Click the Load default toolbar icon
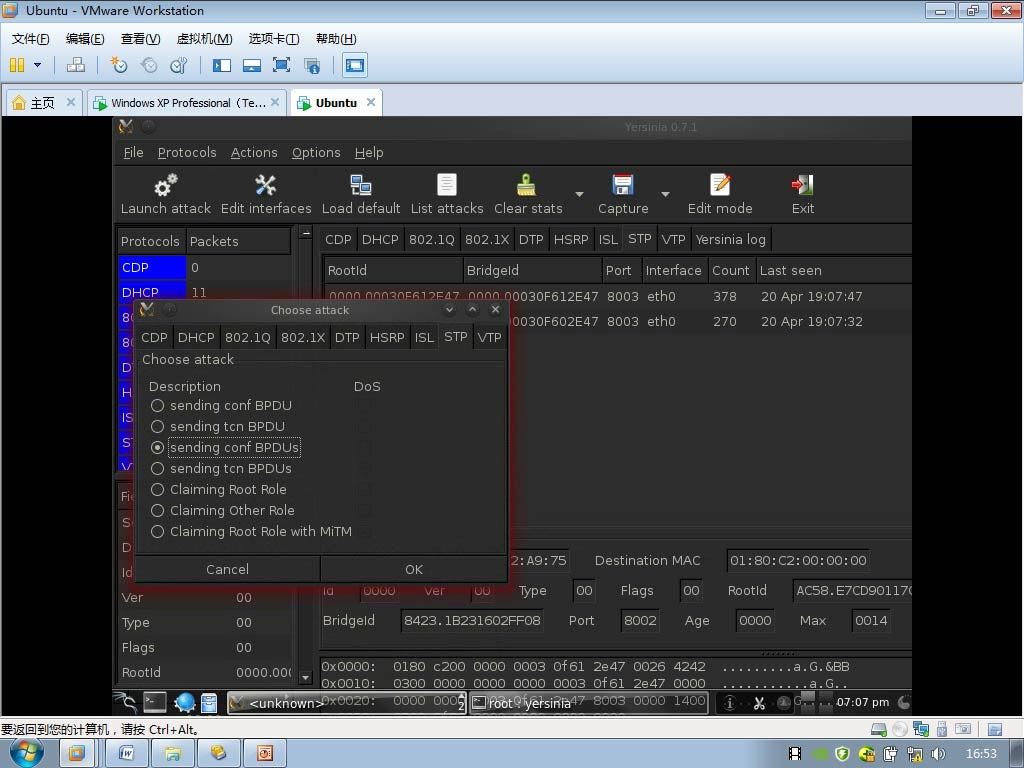The image size is (1024, 768). [360, 185]
